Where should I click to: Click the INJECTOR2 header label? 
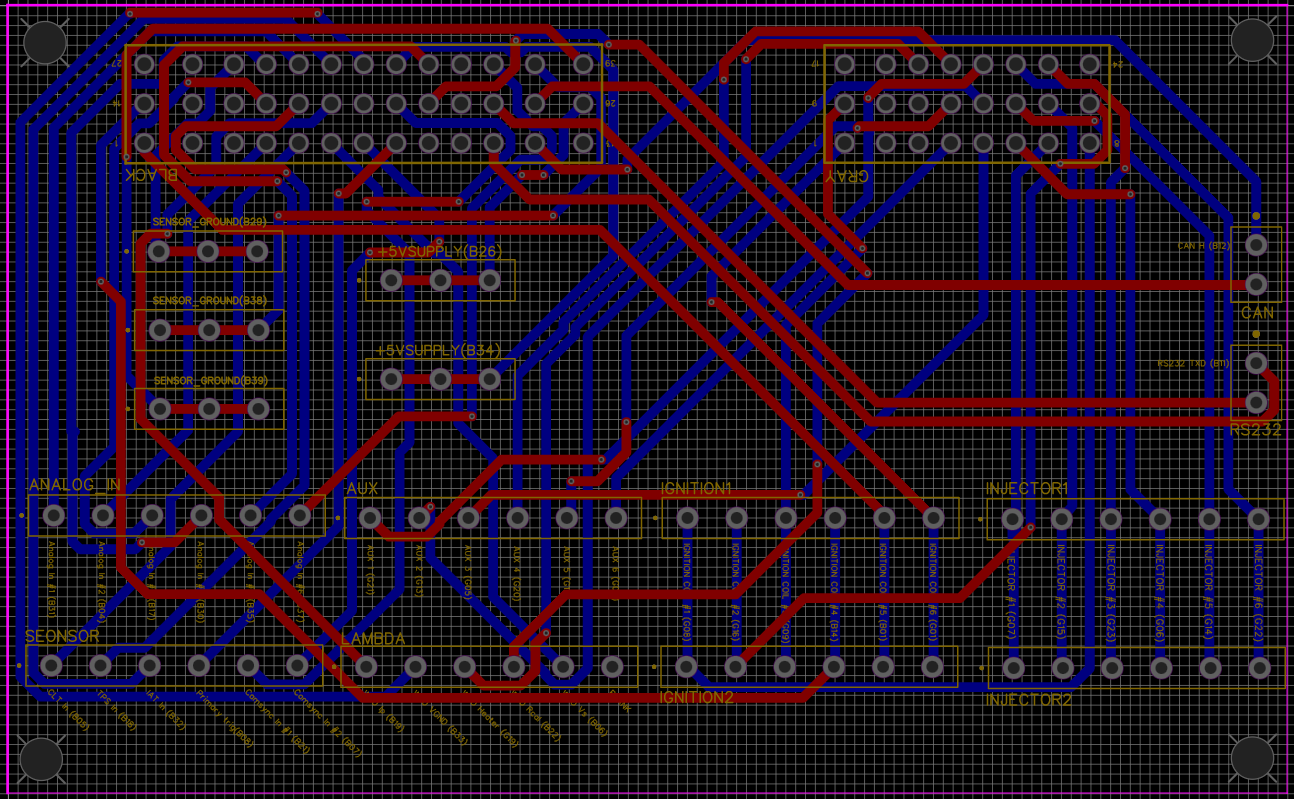pos(1029,700)
